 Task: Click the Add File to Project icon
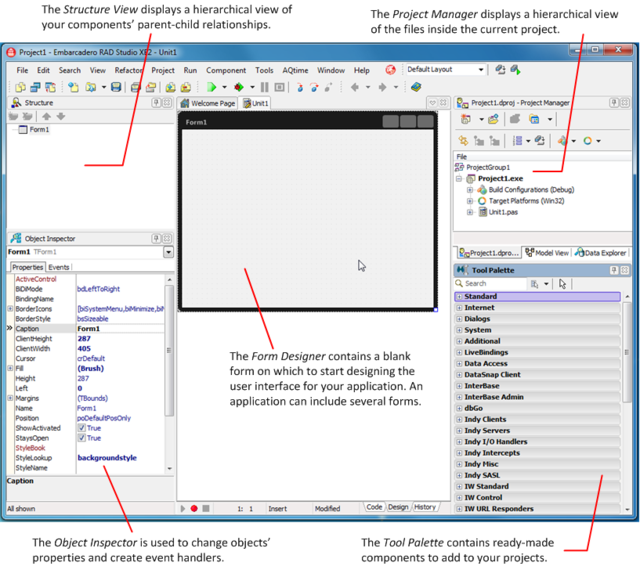(171, 87)
